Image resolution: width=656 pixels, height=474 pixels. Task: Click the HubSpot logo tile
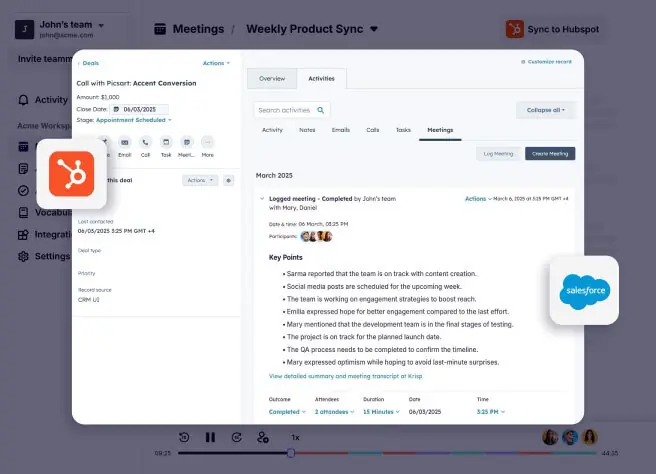(x=72, y=174)
